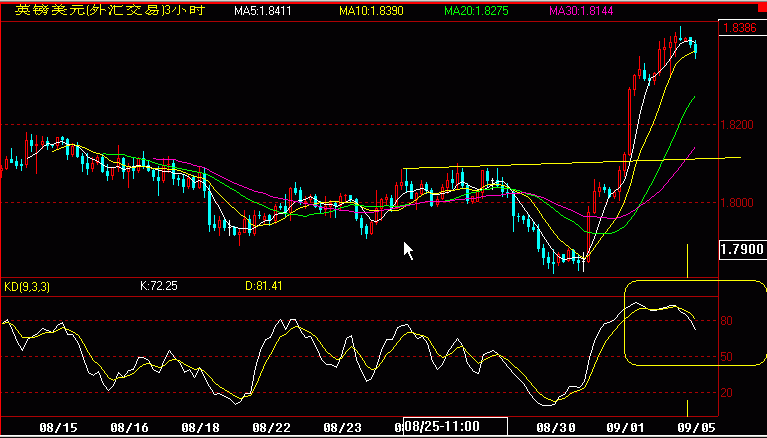Click the 08/22 date label
The height and width of the screenshot is (438, 767).
[x=271, y=428]
